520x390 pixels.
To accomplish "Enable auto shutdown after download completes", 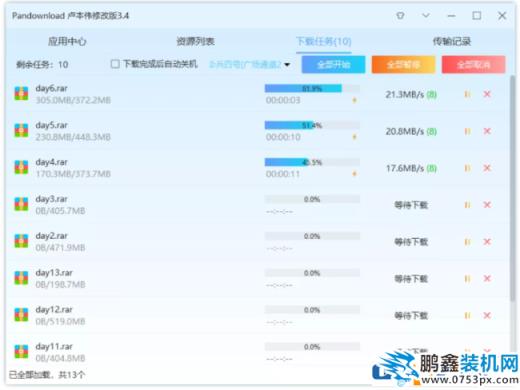I will click(115, 64).
